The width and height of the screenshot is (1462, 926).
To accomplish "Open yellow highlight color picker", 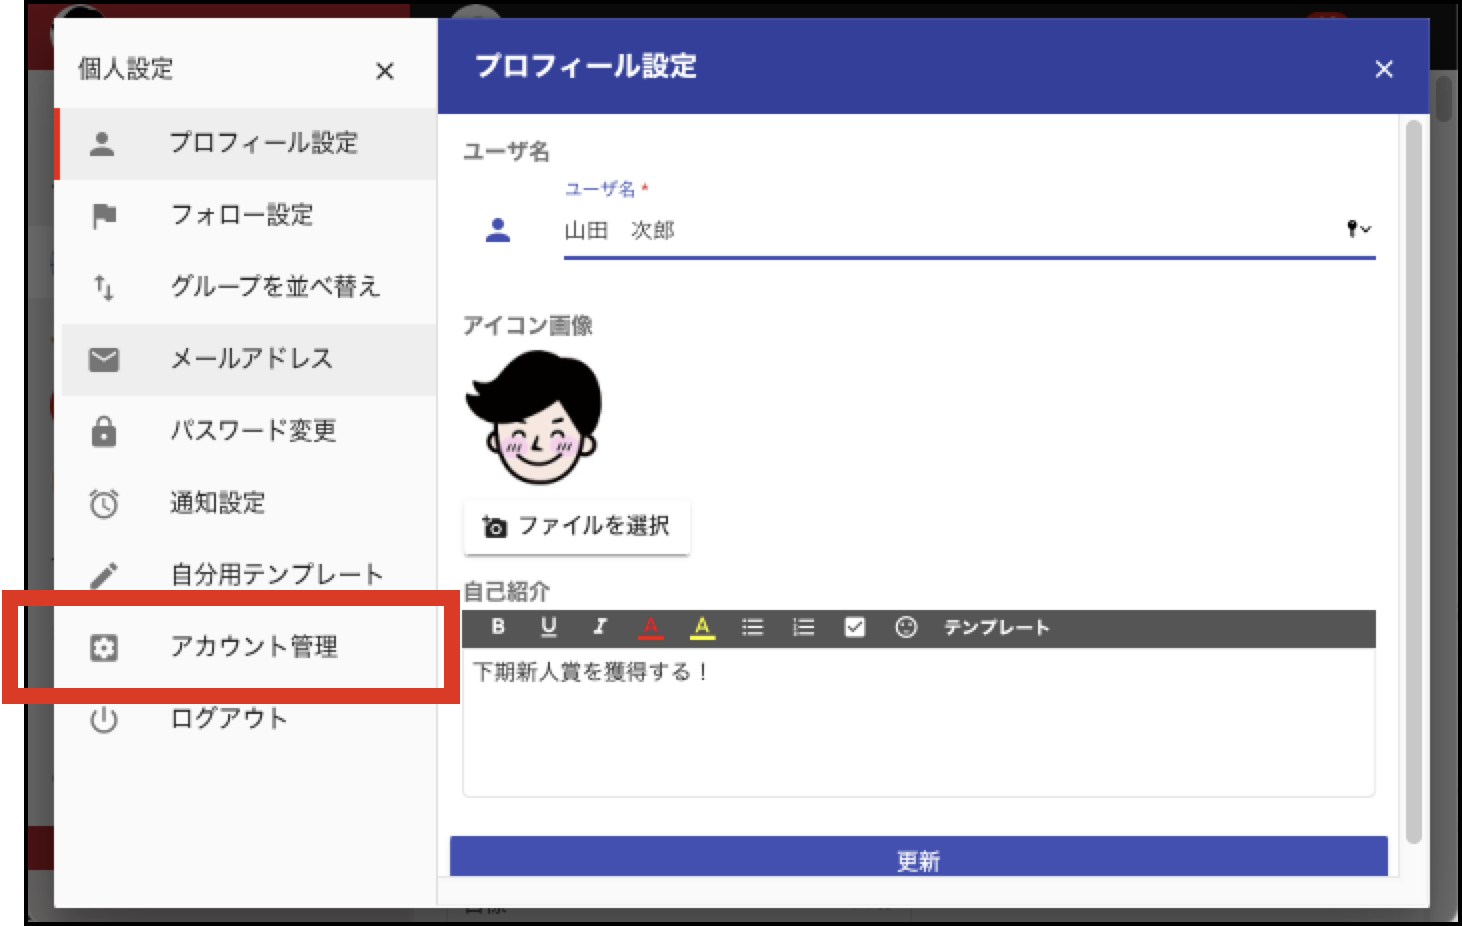I will coord(702,628).
